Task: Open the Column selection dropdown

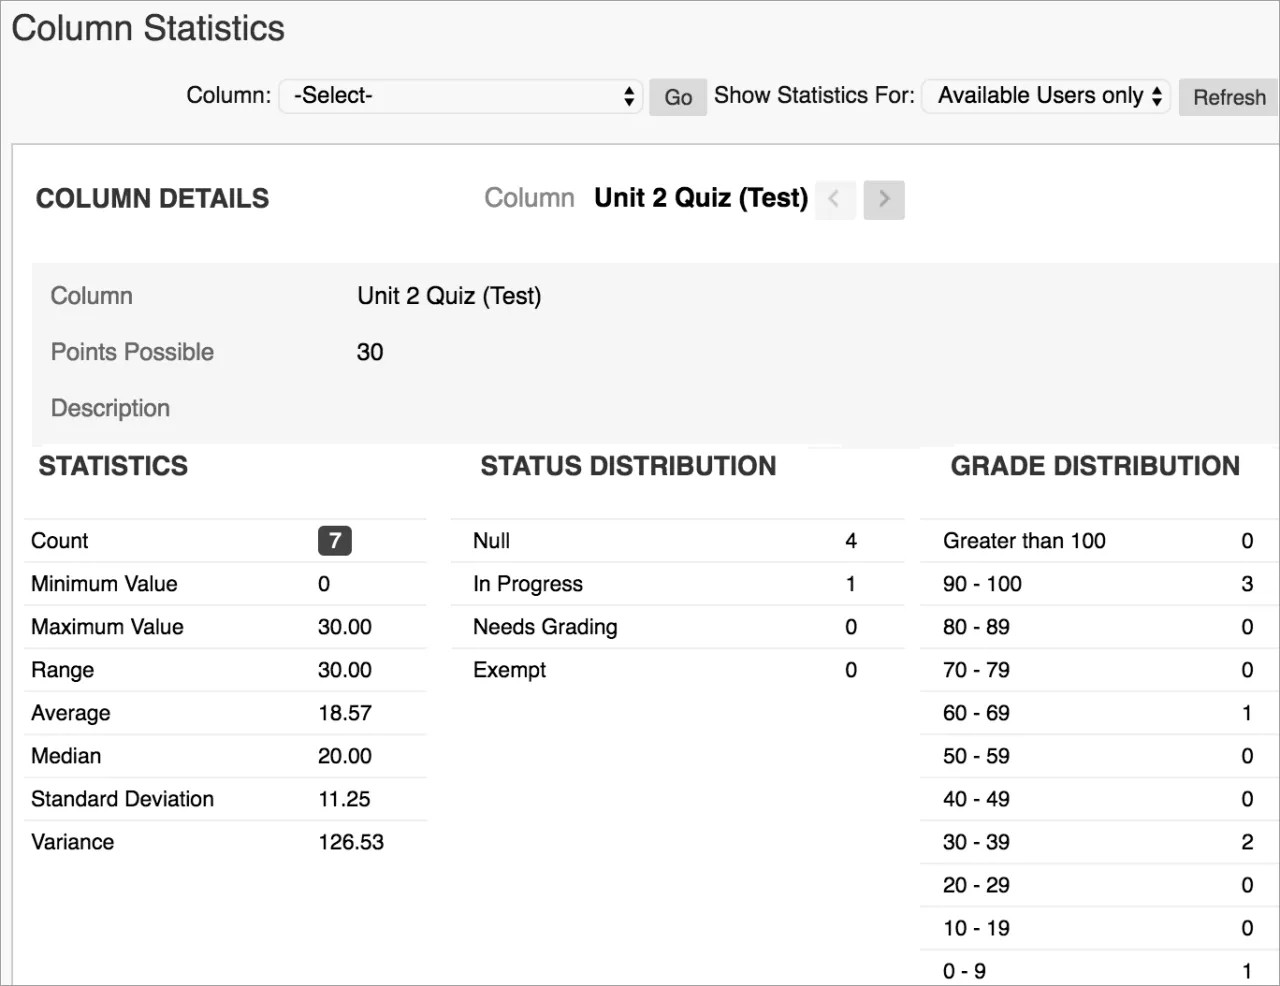Action: [x=460, y=96]
